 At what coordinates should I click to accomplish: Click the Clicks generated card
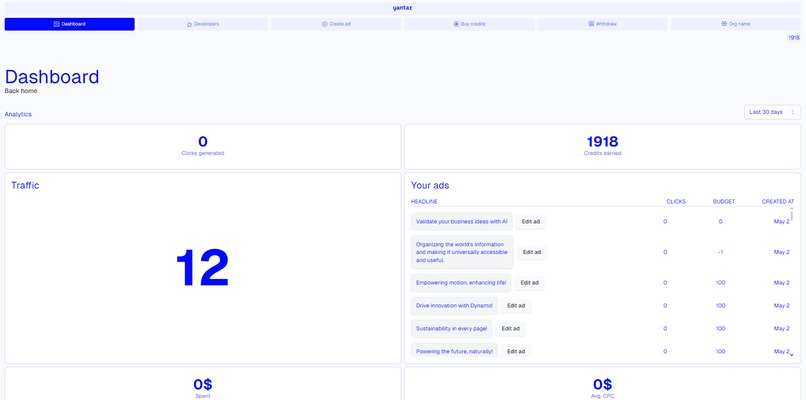(203, 147)
